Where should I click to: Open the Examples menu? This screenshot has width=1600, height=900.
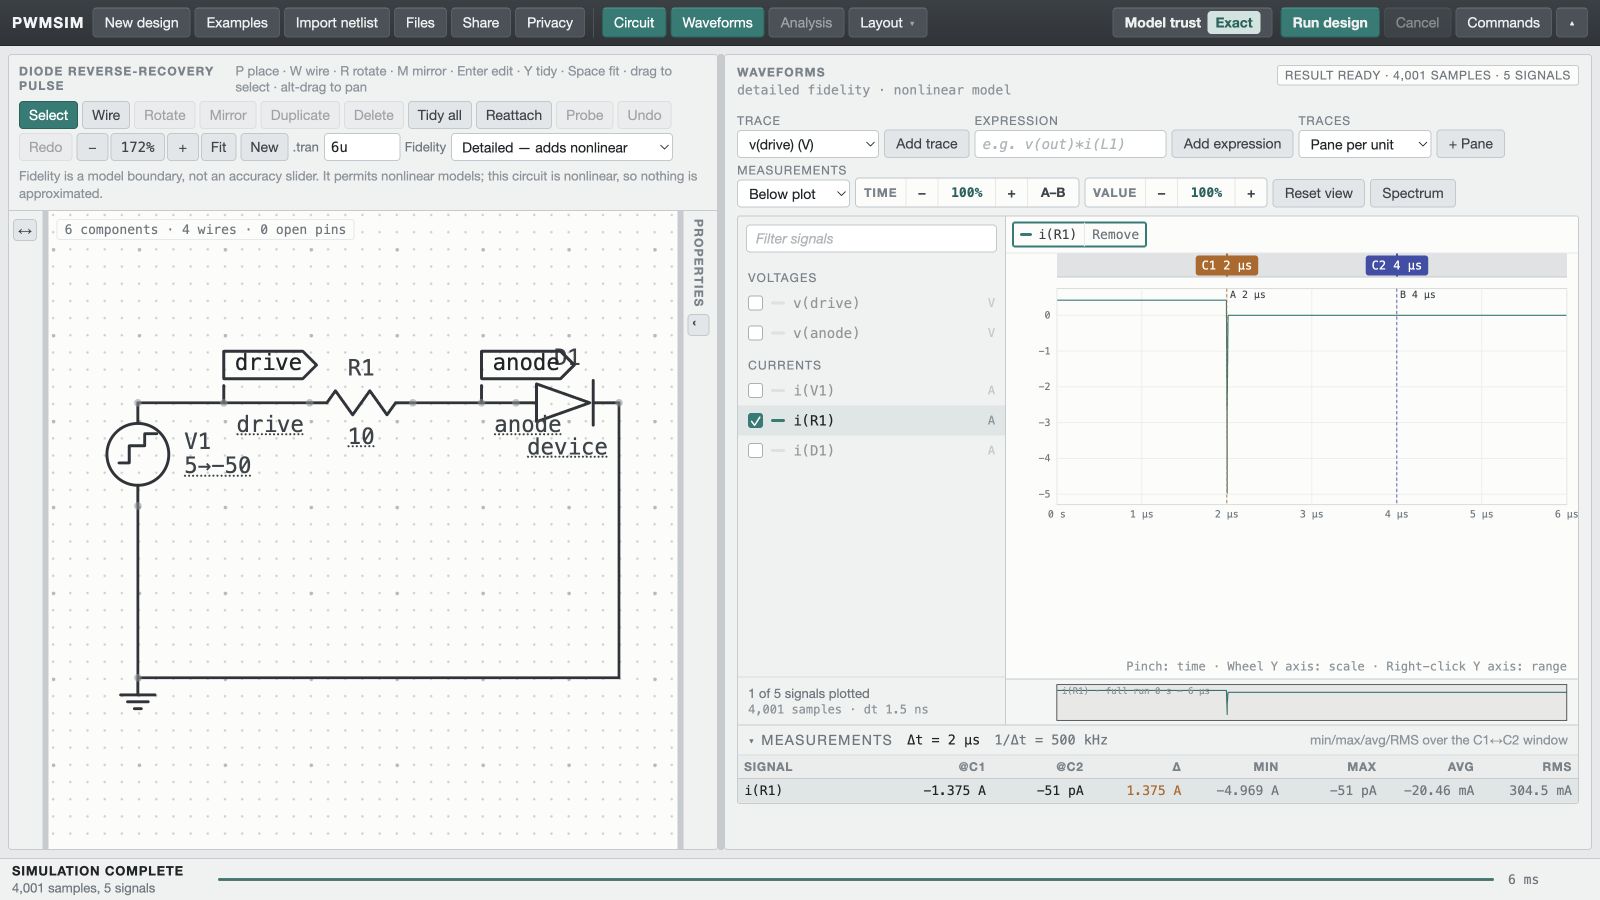pyautogui.click(x=237, y=22)
